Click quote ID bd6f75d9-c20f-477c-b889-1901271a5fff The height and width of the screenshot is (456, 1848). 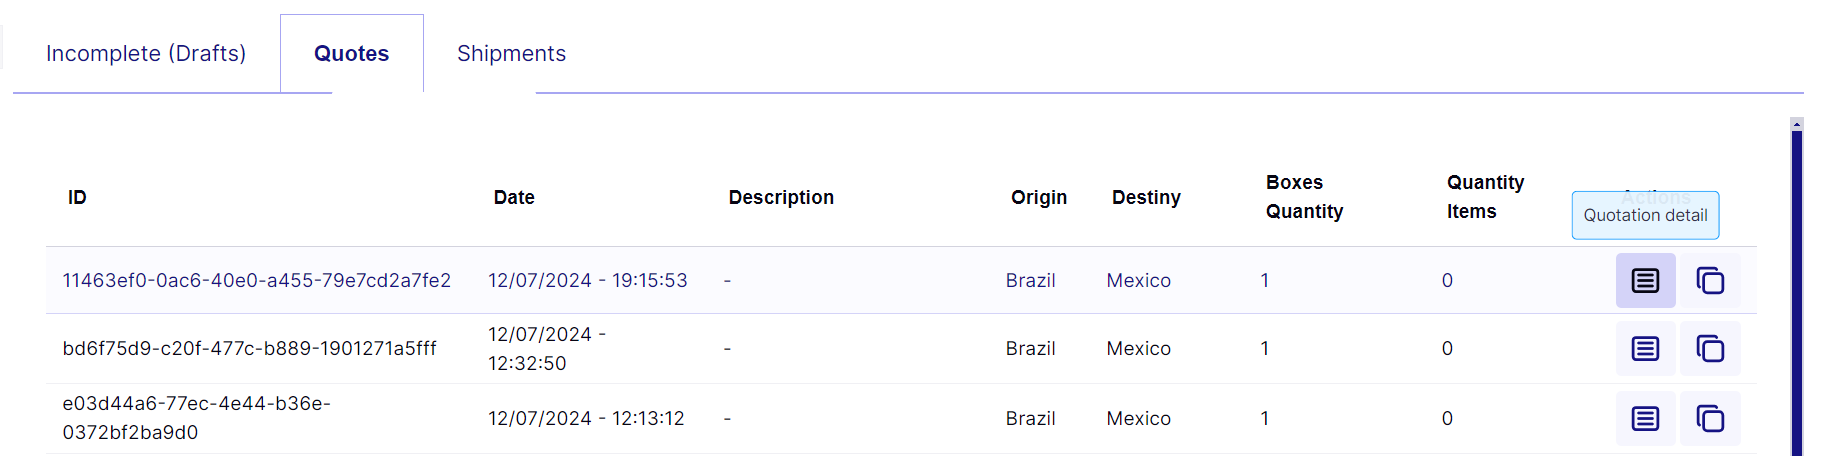tap(250, 348)
